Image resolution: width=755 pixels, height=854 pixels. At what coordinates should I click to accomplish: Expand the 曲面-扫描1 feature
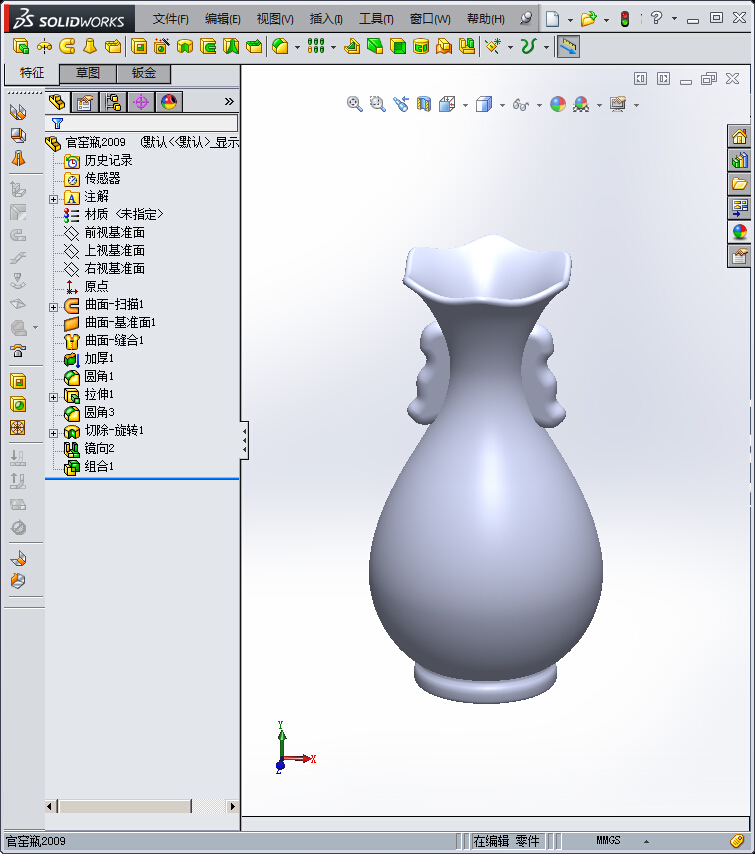[53, 307]
